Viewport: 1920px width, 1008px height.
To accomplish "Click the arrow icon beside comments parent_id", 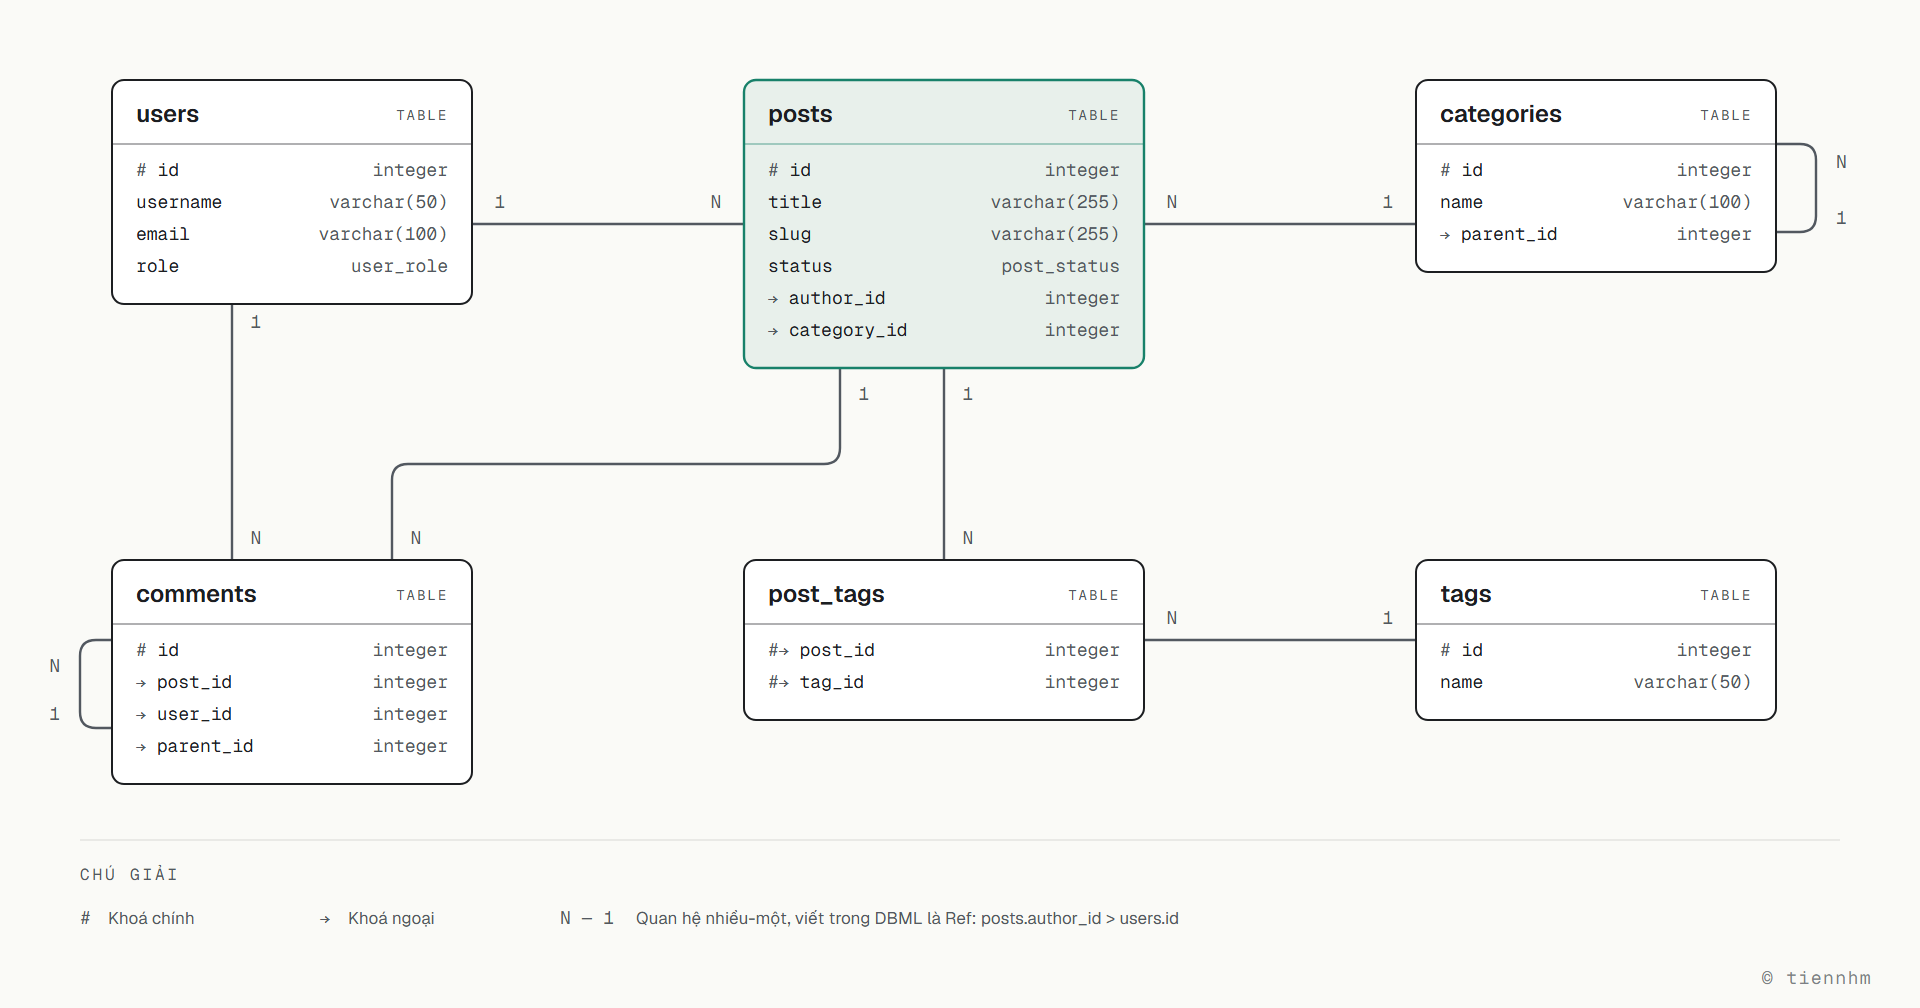I will point(141,747).
